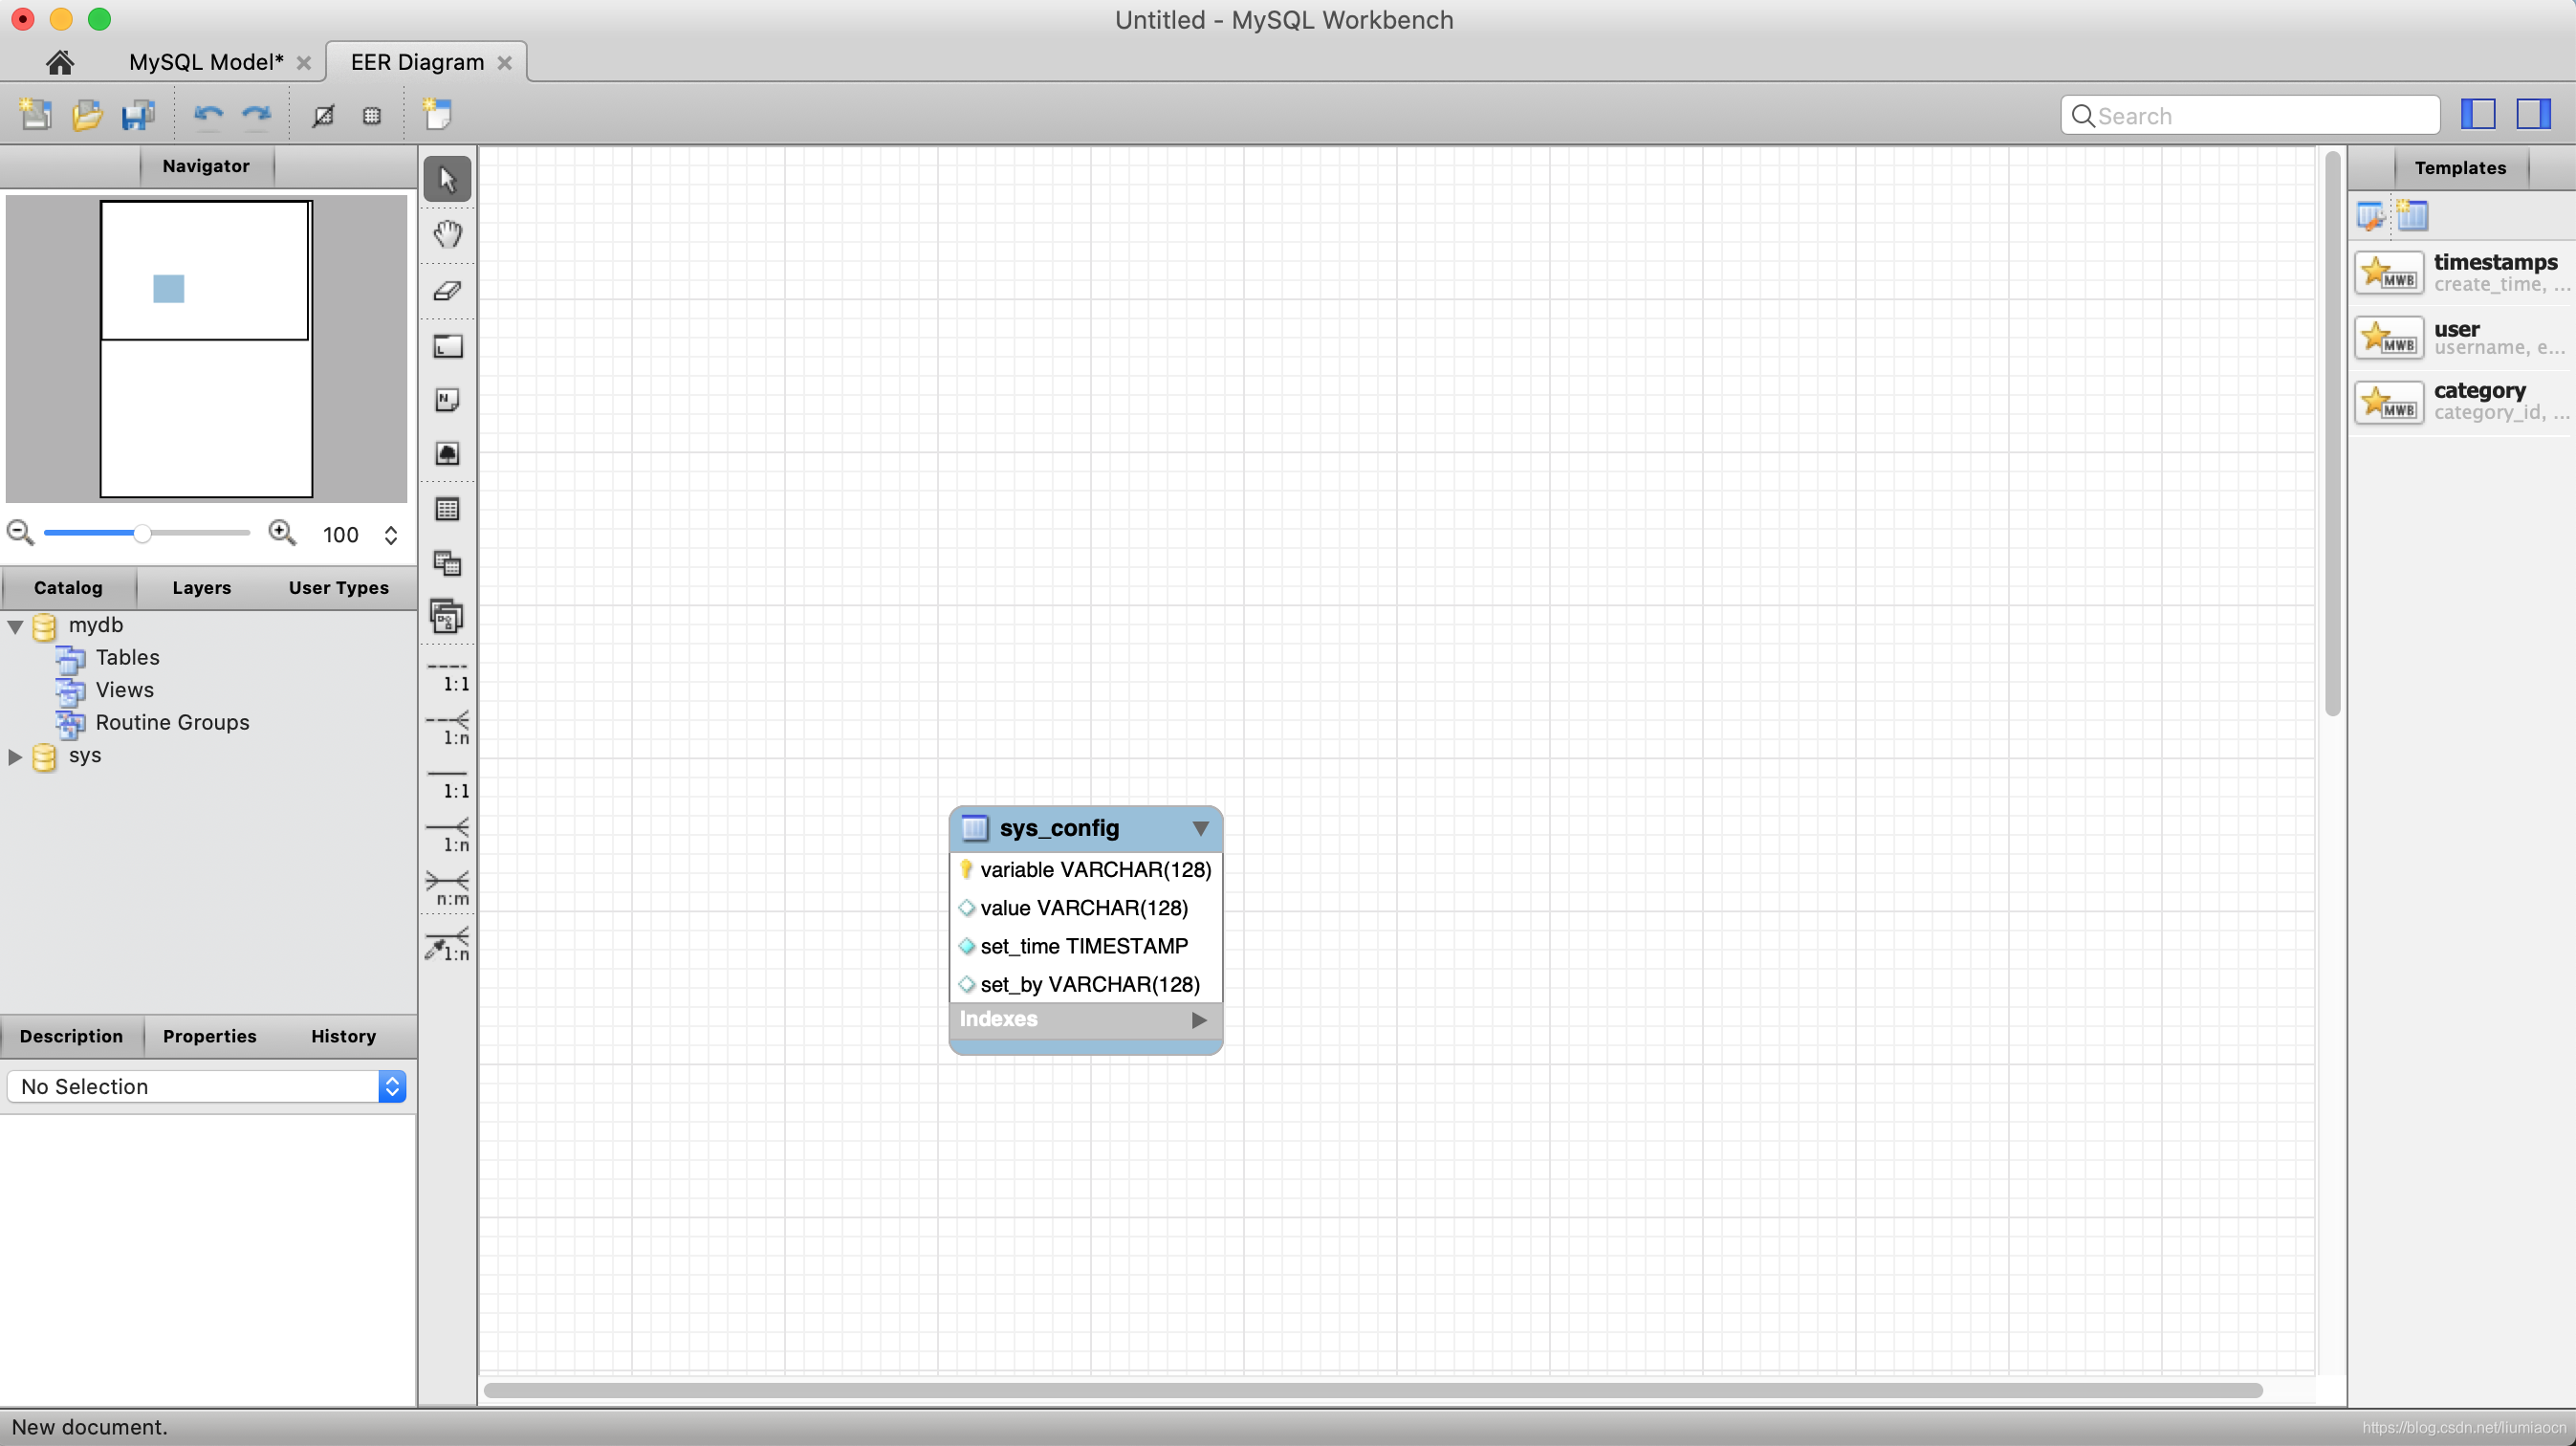The width and height of the screenshot is (2576, 1446).
Task: Pick the category template
Action: tap(2463, 402)
